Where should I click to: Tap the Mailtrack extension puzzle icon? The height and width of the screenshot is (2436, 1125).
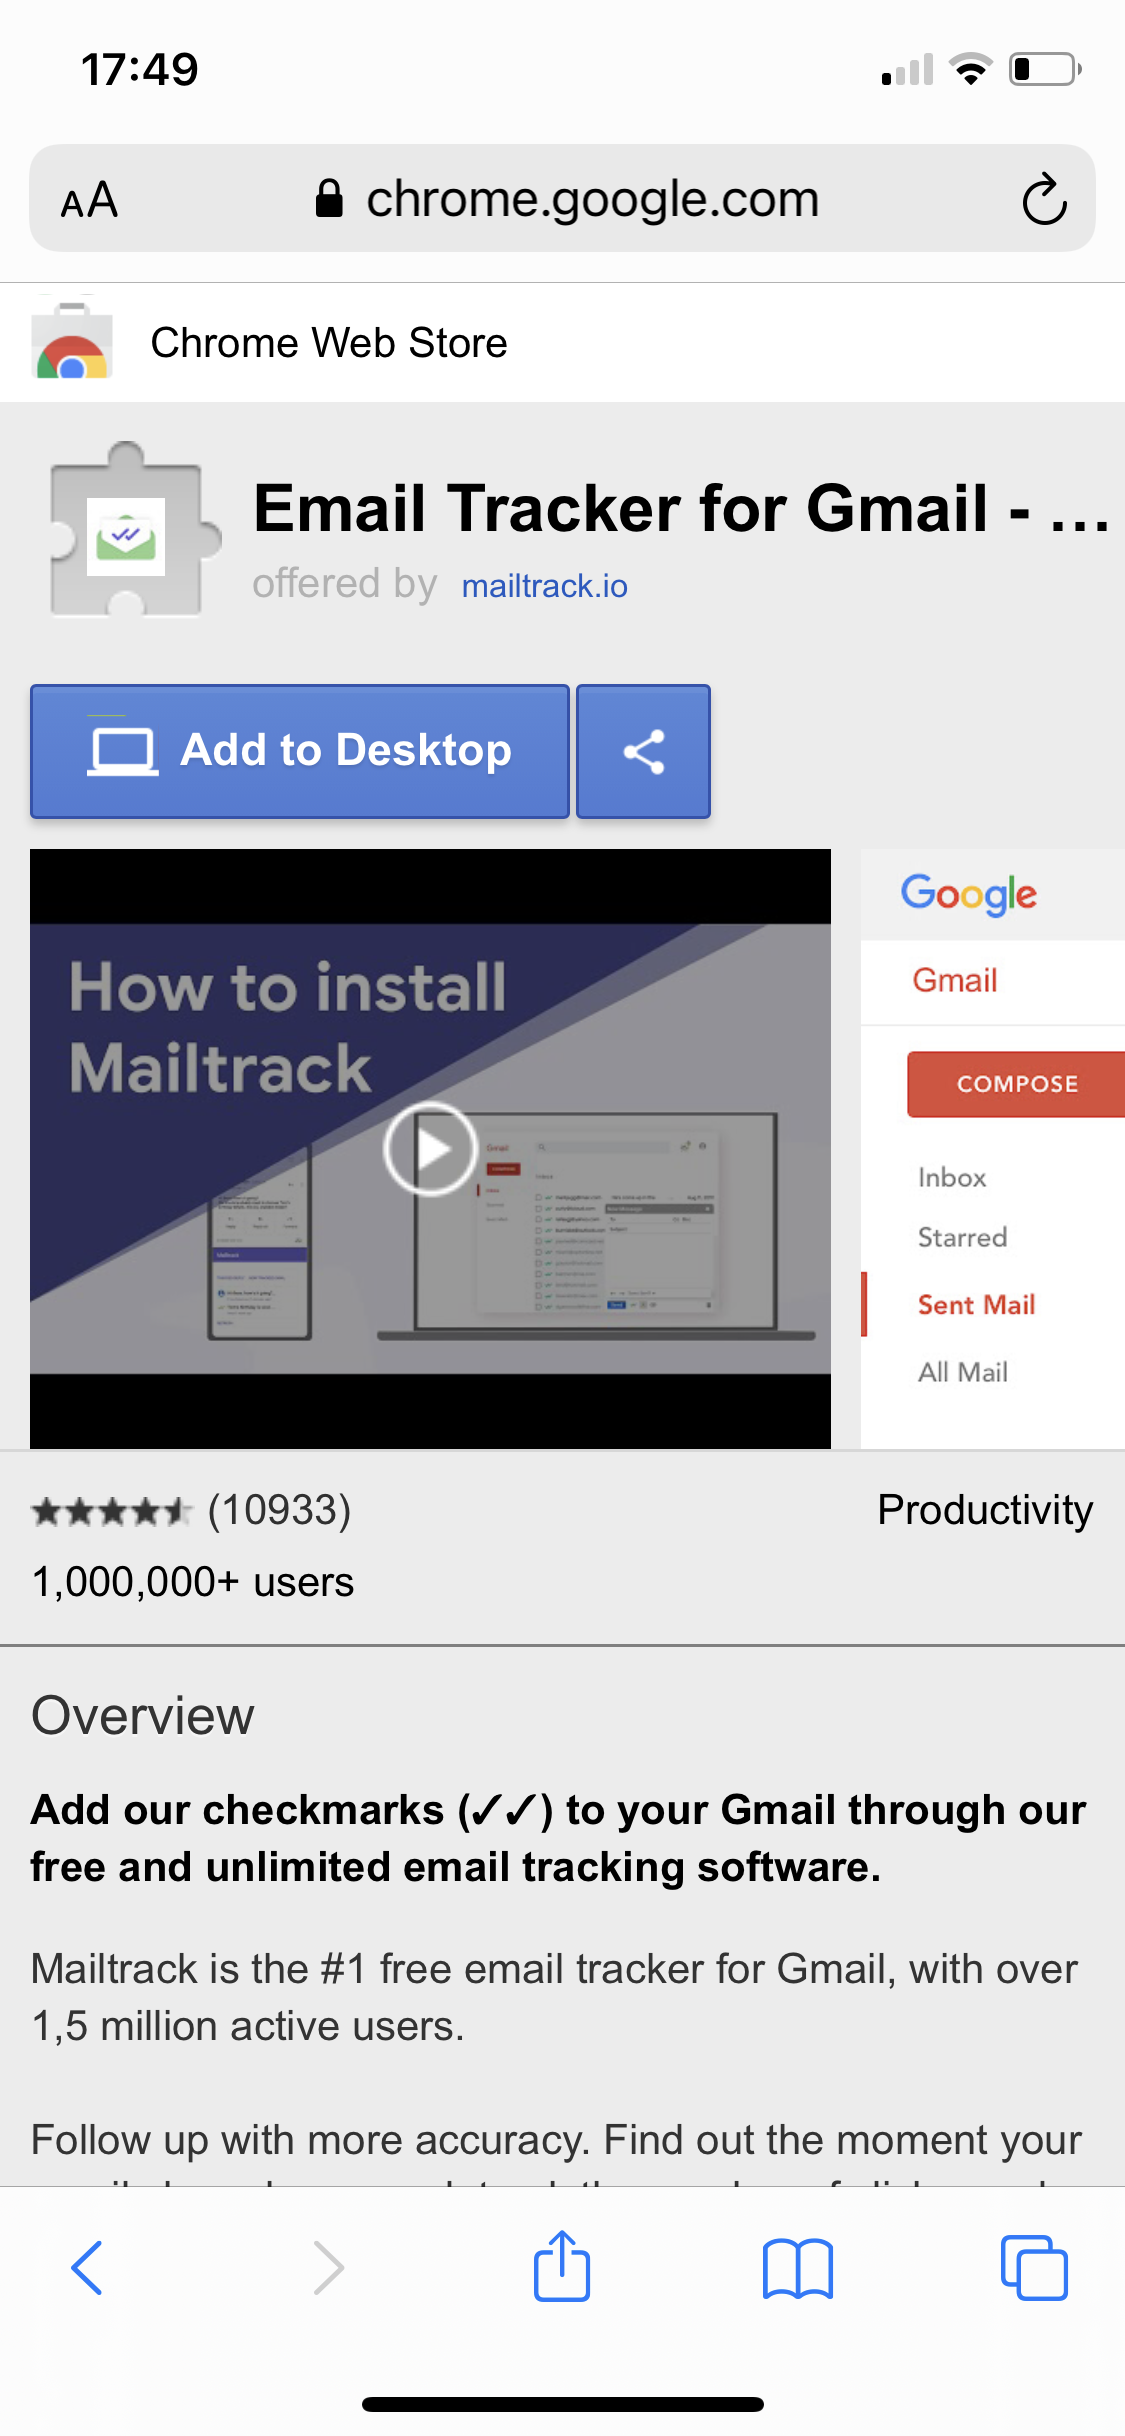pos(134,531)
